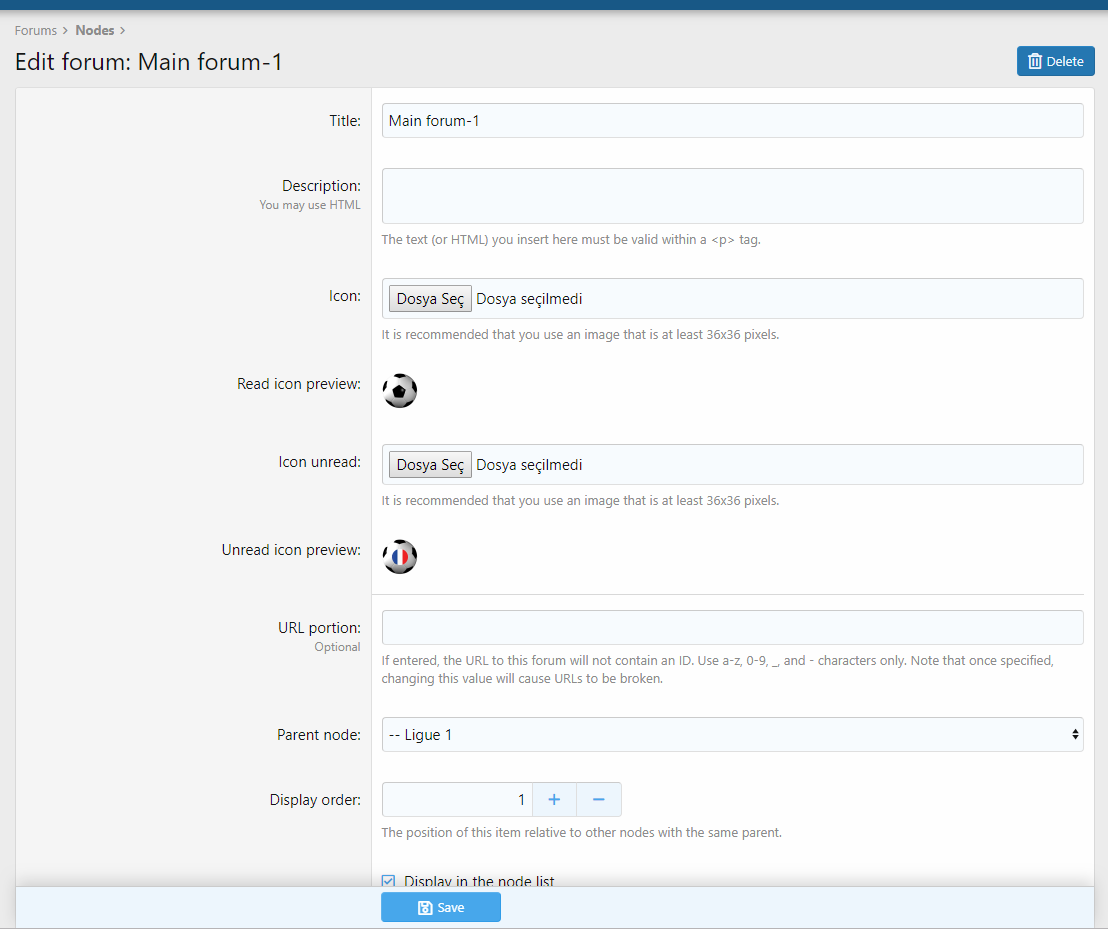Click the French flag unread icon preview

(x=400, y=557)
